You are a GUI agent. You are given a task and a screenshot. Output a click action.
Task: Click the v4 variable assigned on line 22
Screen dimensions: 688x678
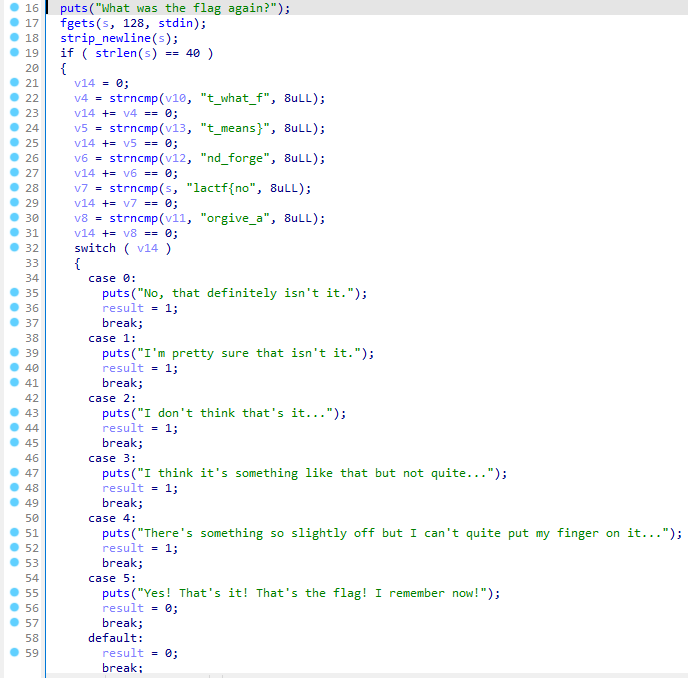(x=81, y=98)
